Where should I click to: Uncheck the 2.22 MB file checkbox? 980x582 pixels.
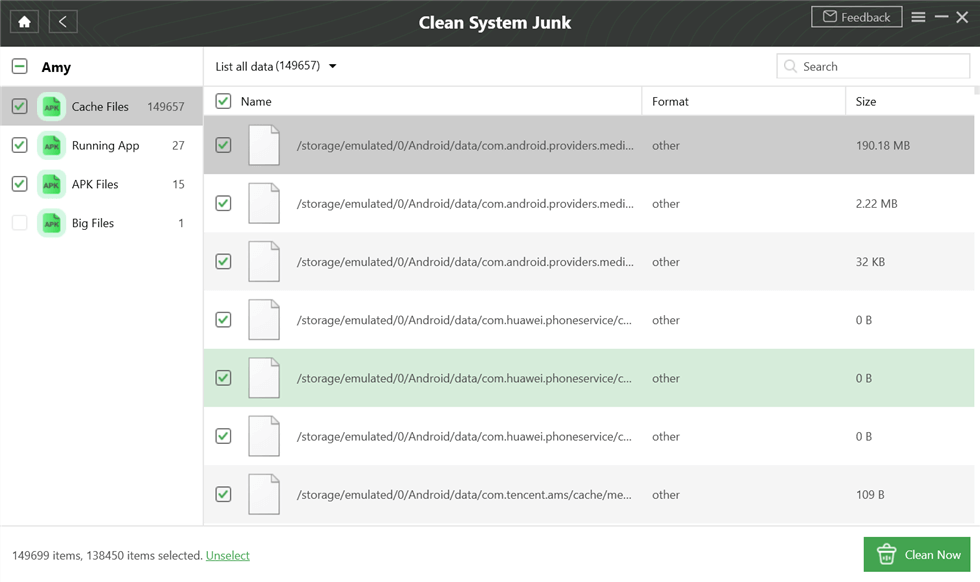coord(223,204)
